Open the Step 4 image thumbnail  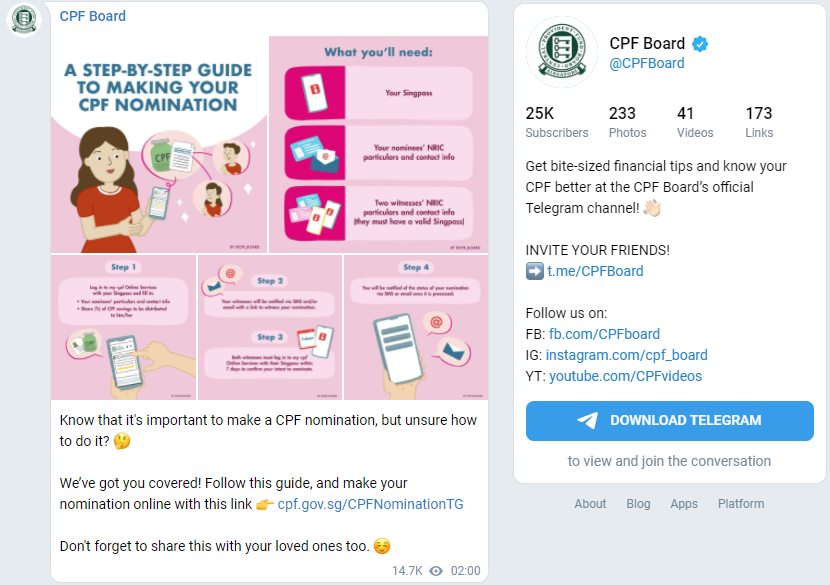click(x=416, y=327)
